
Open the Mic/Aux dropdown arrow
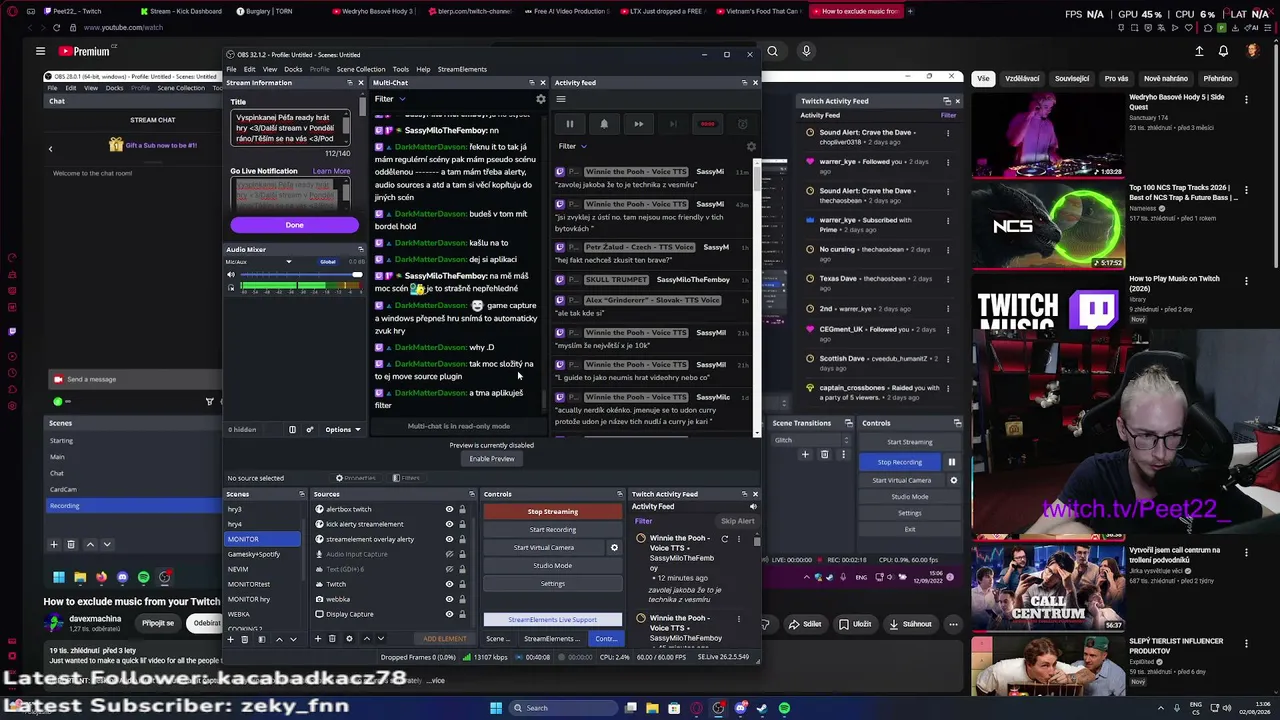[x=289, y=262]
